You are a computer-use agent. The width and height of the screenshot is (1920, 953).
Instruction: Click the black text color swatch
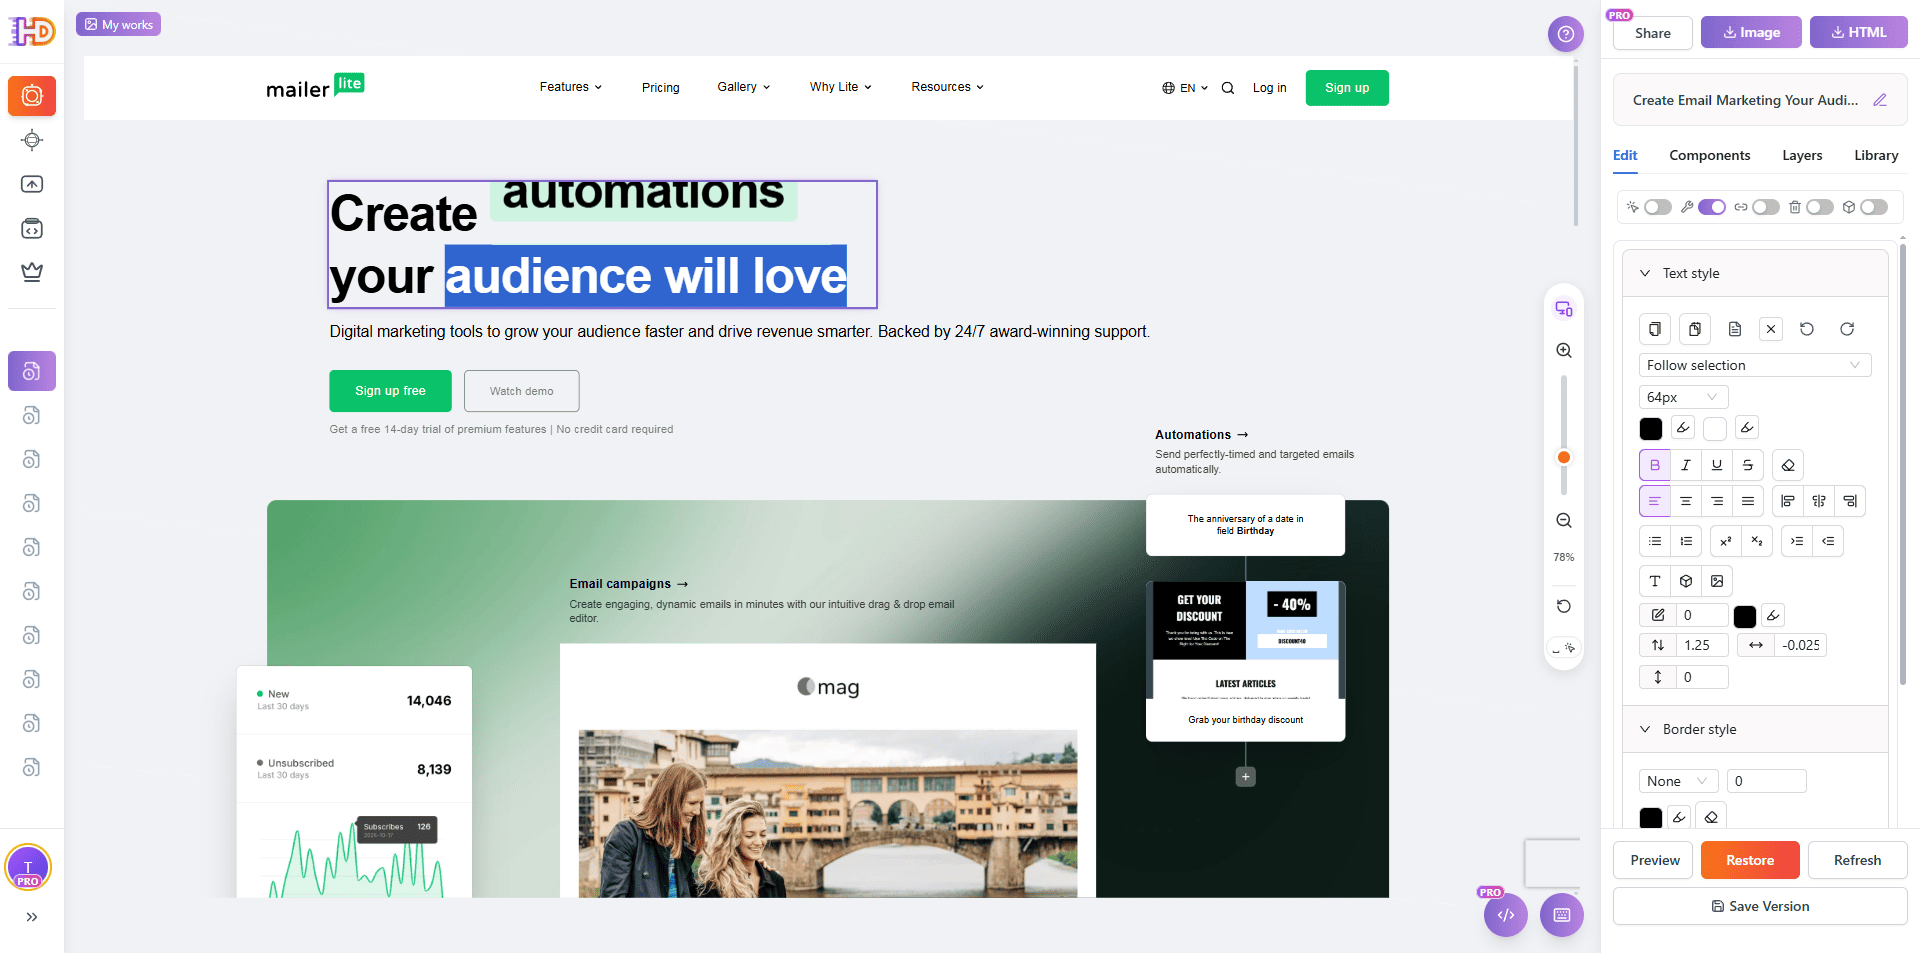[x=1651, y=429]
